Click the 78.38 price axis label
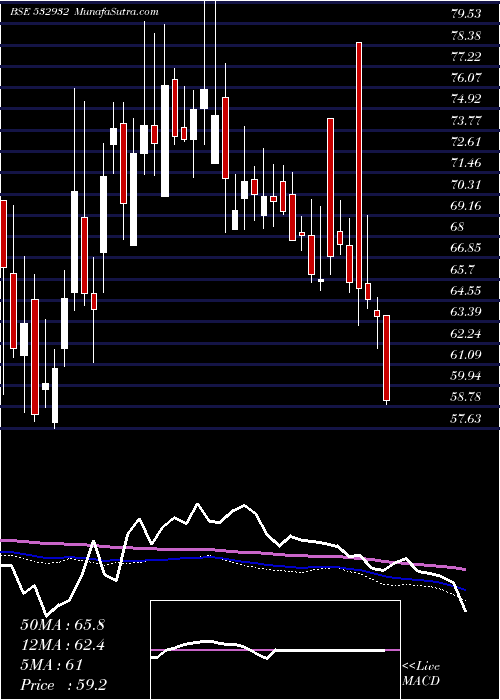This screenshot has width=500, height=700. click(x=466, y=35)
